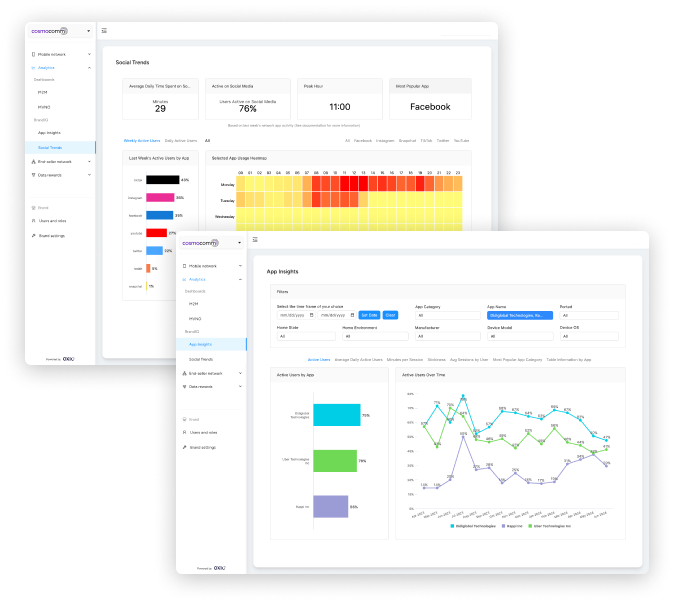Switch to Most Popular App Category tab
Screen dimensions: 674x604
tap(517, 359)
